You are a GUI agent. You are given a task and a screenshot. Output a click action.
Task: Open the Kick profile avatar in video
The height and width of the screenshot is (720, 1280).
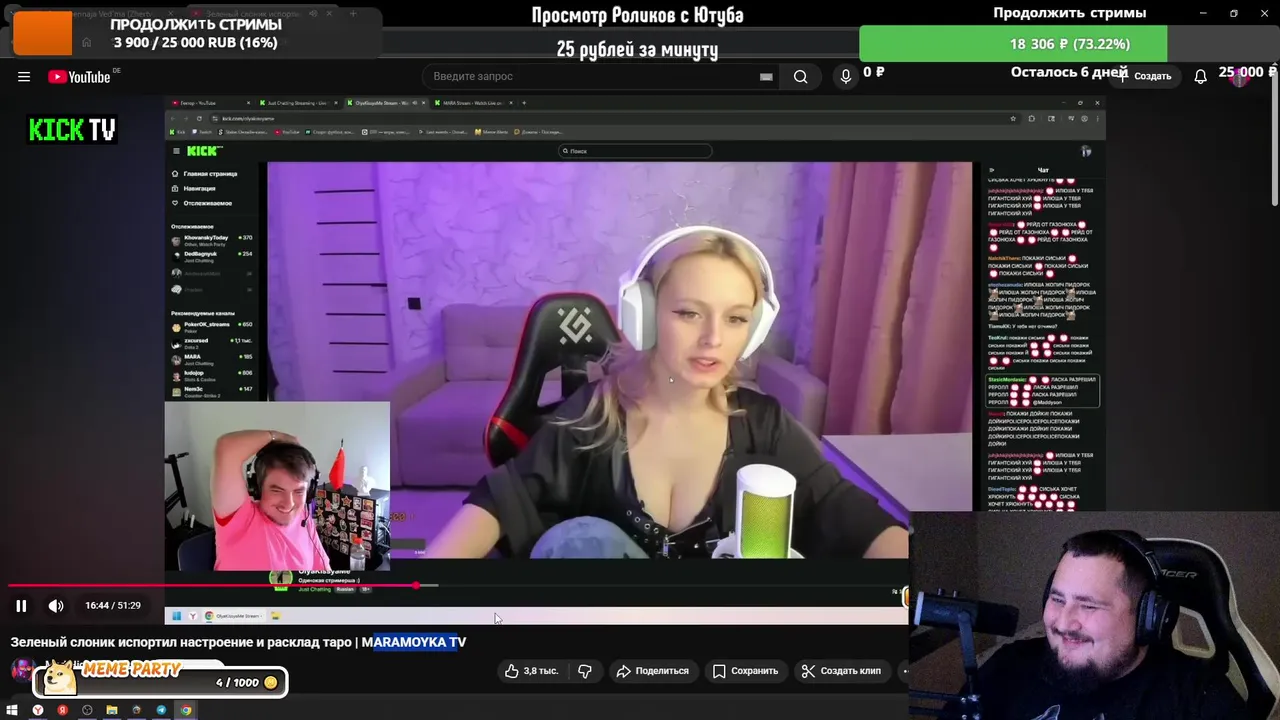[x=1086, y=151]
